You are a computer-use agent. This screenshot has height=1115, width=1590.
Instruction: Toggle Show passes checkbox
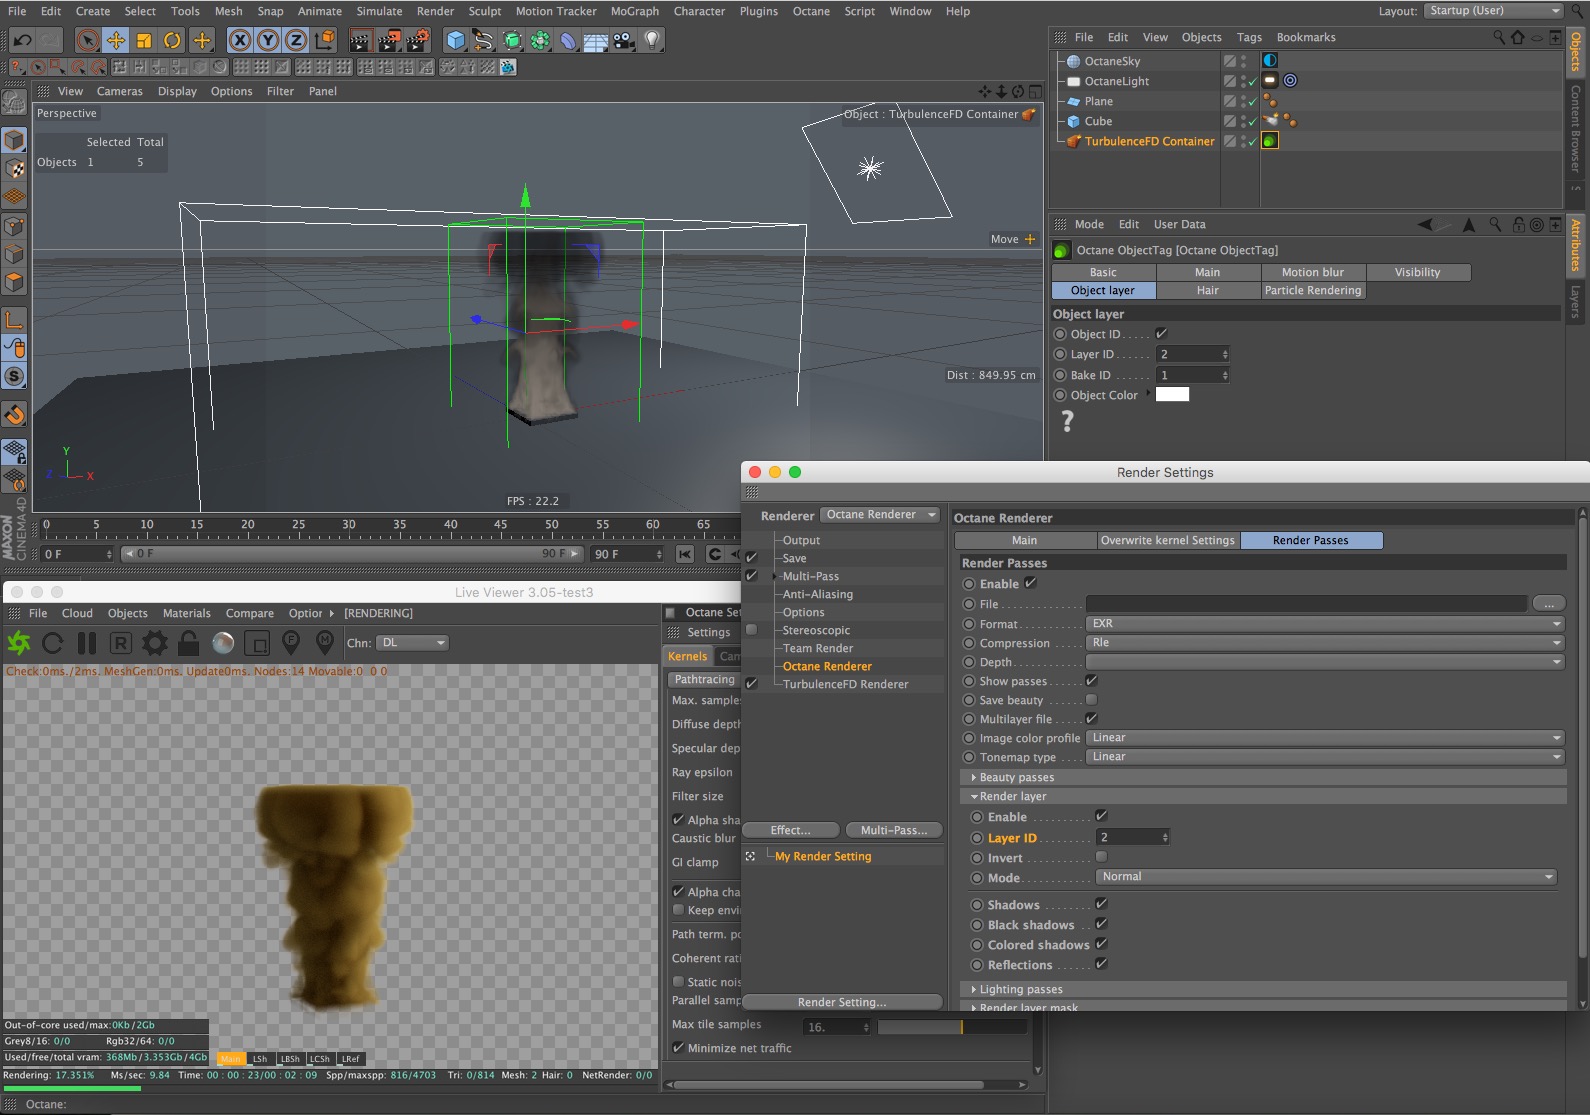(x=1092, y=681)
